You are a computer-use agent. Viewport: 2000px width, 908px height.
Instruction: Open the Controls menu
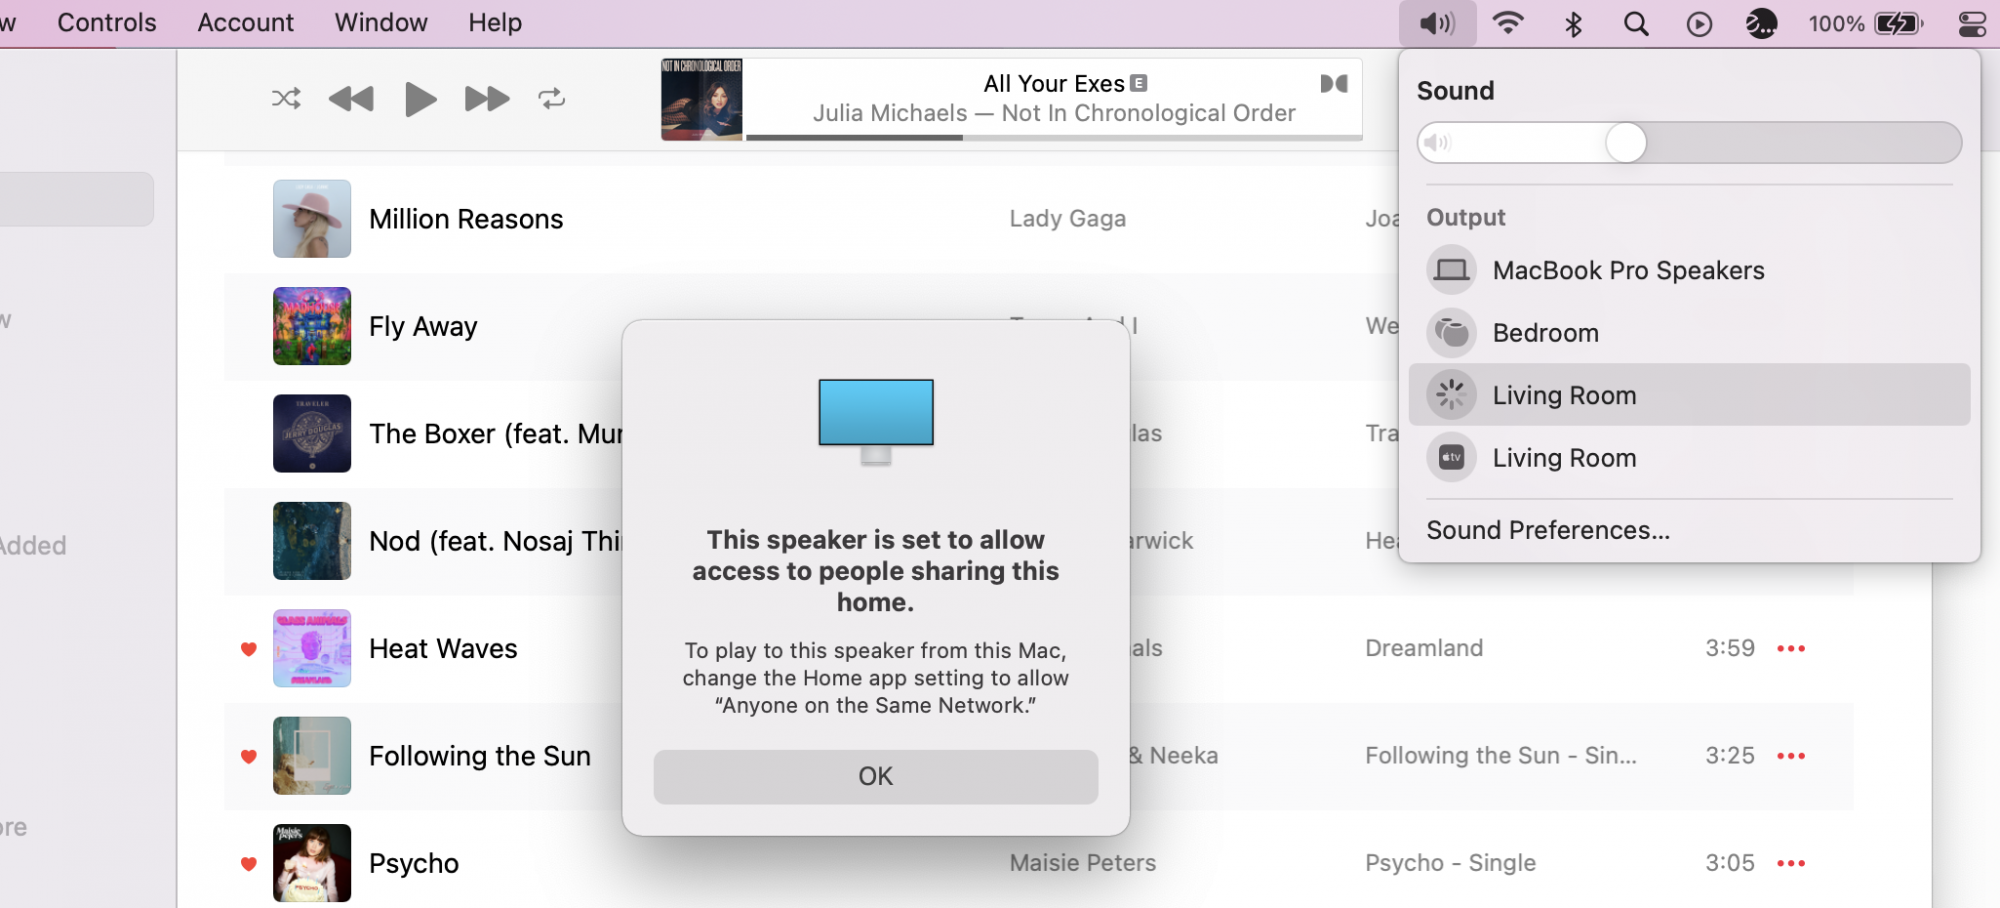coord(107,23)
